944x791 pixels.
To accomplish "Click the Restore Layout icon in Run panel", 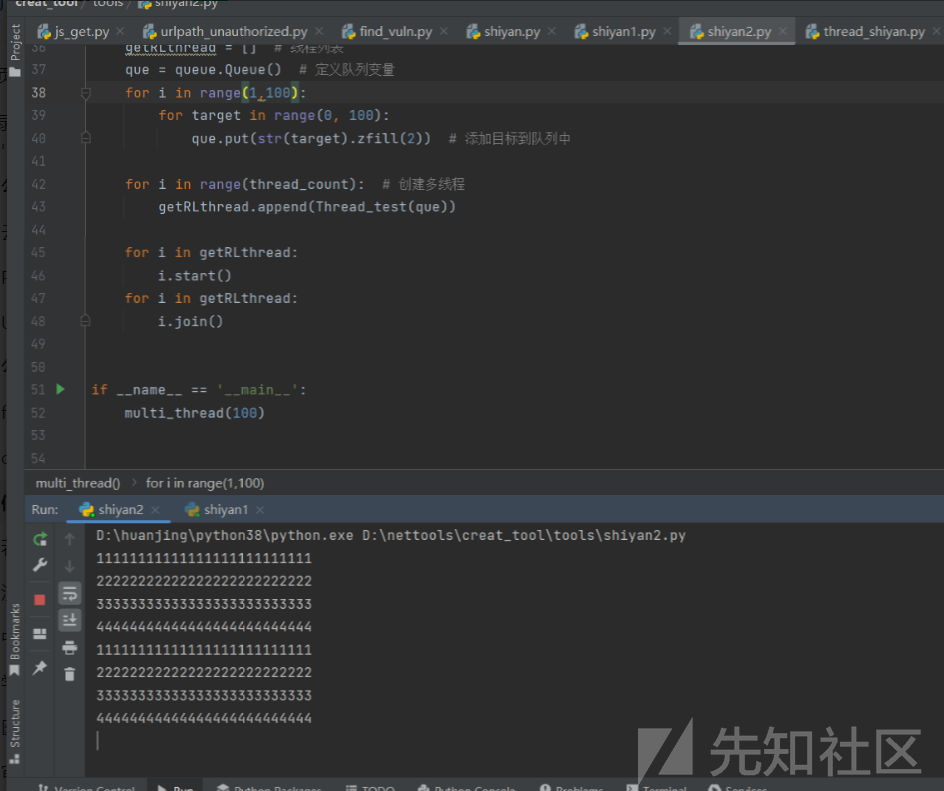I will [40, 634].
